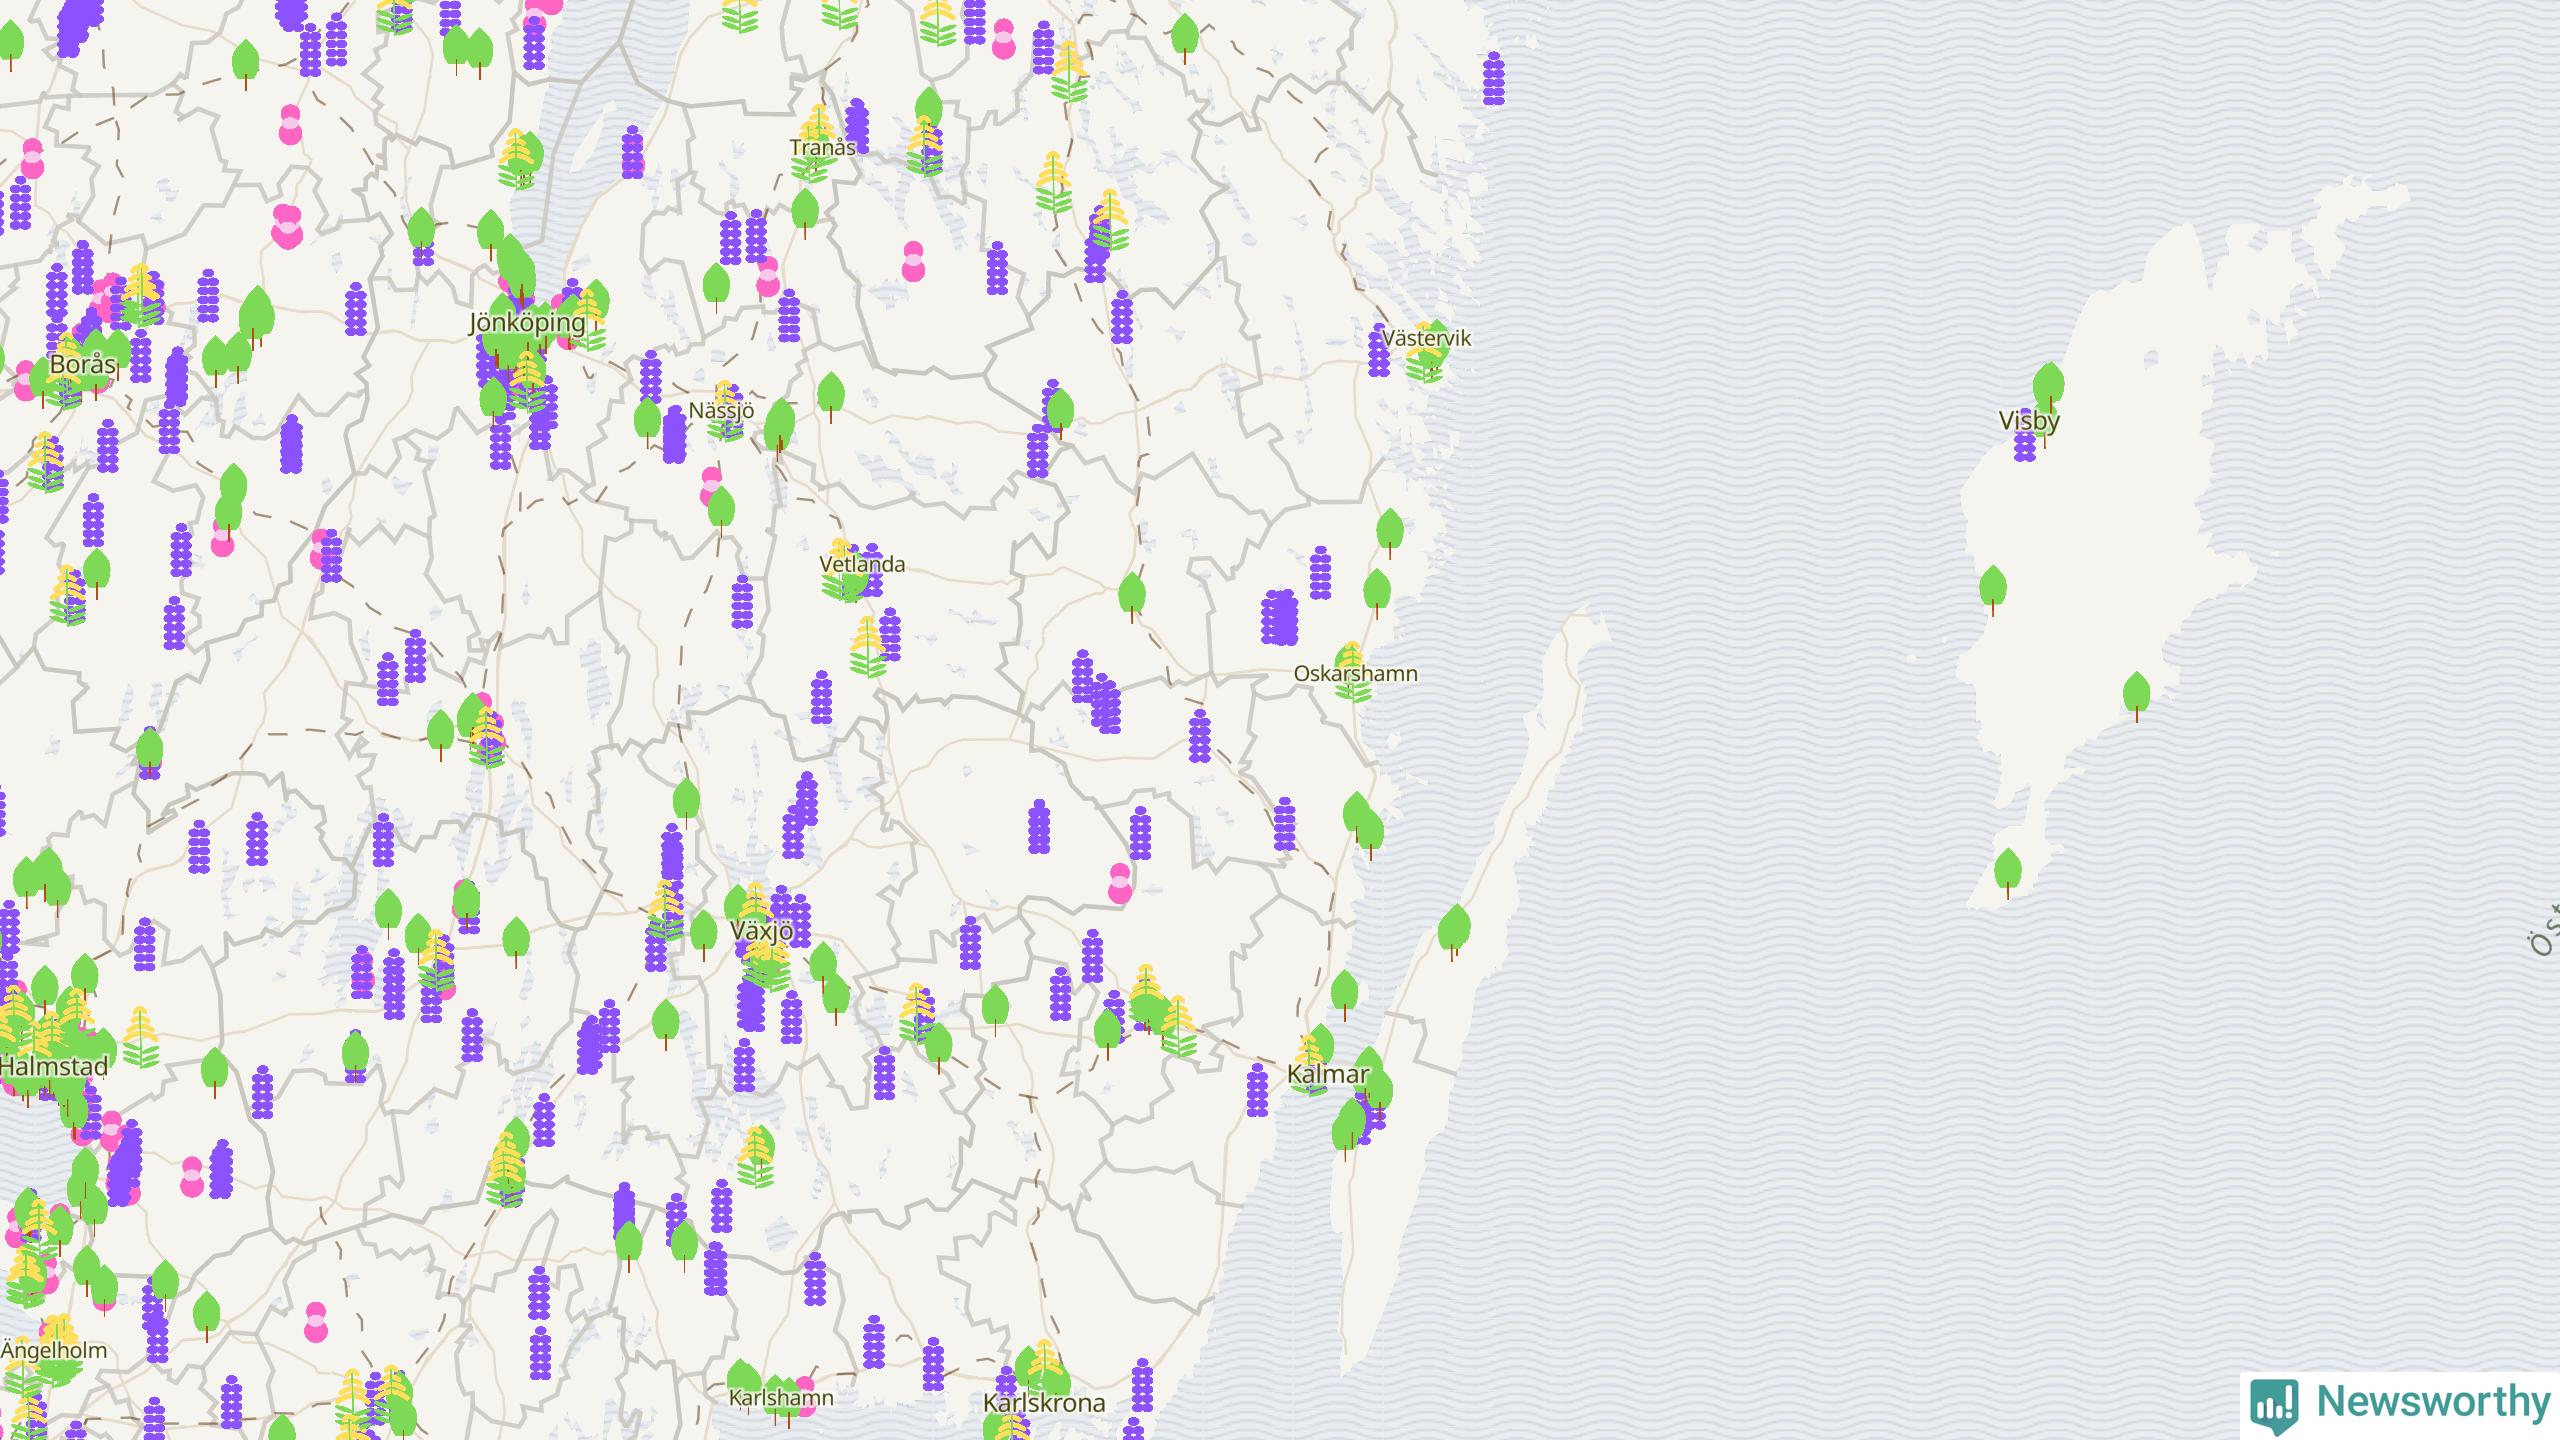Select the Halmstad city label
Viewport: 2560px width, 1440px height.
(x=54, y=1067)
